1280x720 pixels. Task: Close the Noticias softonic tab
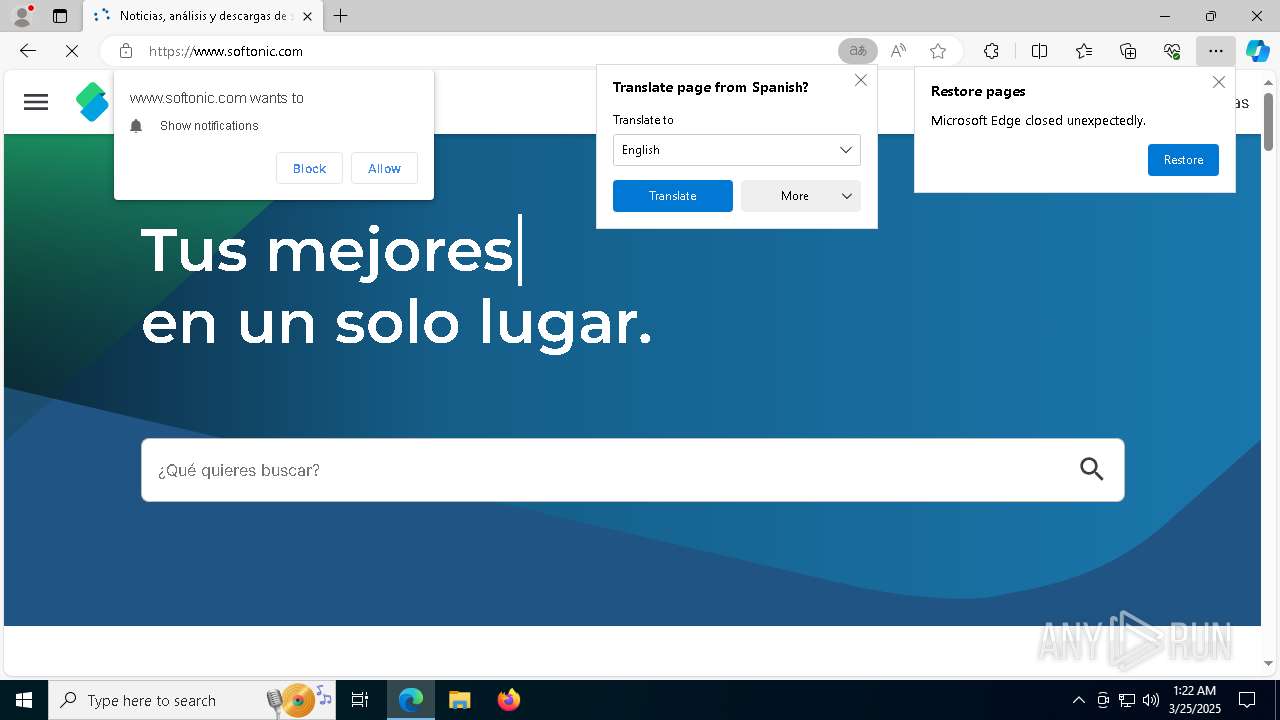307,16
